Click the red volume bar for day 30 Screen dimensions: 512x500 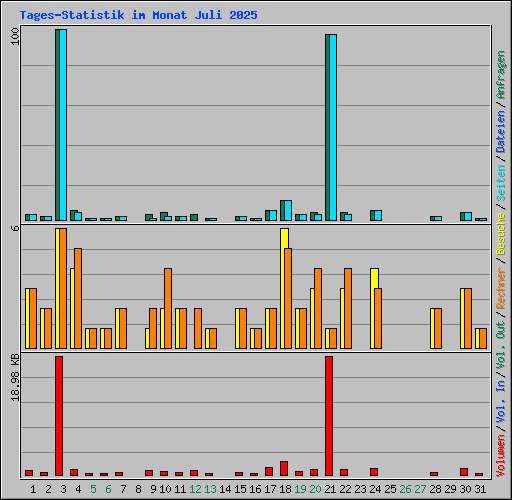(464, 472)
